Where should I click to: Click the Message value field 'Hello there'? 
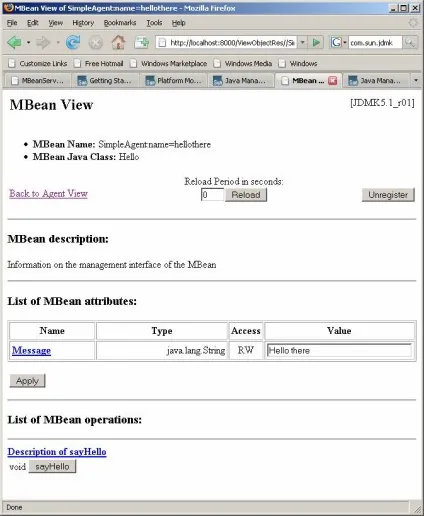[339, 351]
